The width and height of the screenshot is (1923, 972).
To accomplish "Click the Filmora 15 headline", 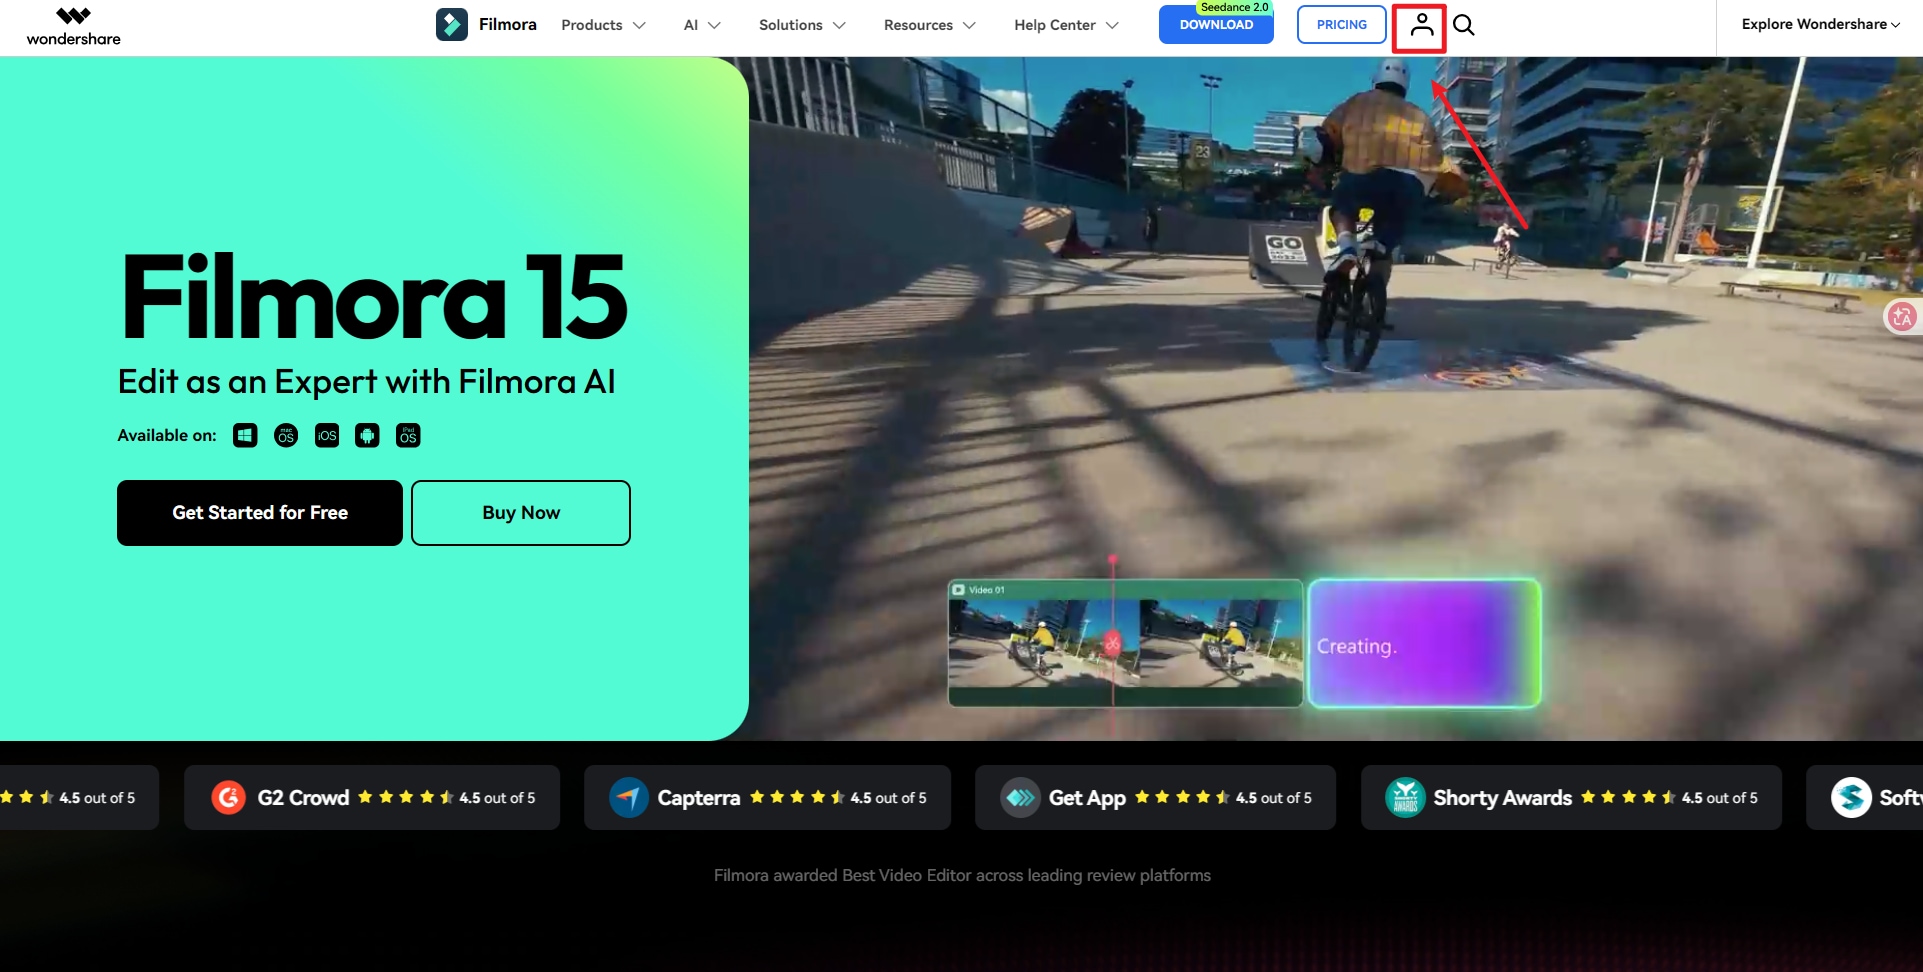I will click(375, 297).
